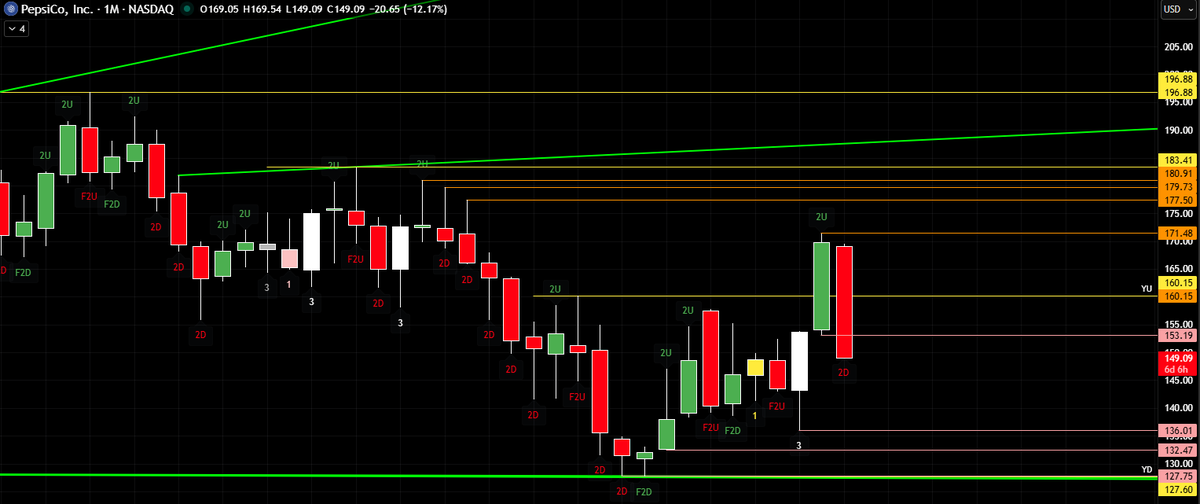Image resolution: width=1200 pixels, height=504 pixels.
Task: Click the 127.60 price label
Action: 1176,490
